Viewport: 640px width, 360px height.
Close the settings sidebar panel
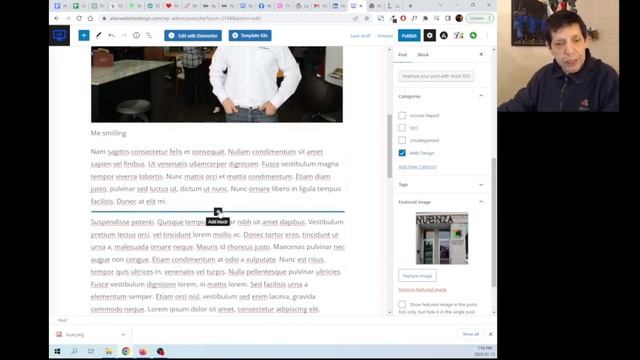click(481, 54)
